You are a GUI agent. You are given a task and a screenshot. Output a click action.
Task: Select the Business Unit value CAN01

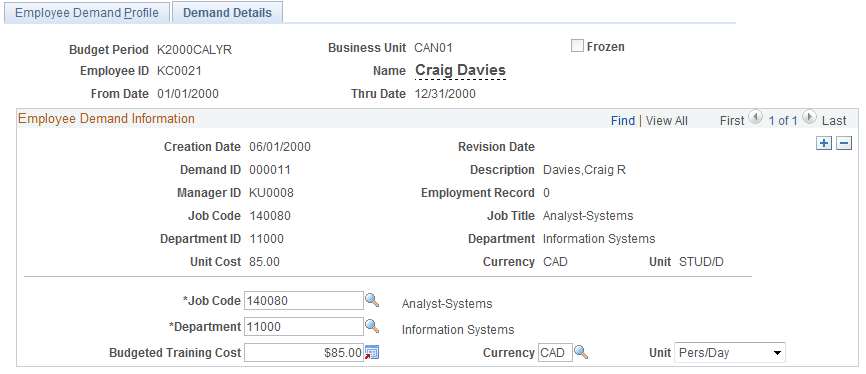pyautogui.click(x=434, y=48)
